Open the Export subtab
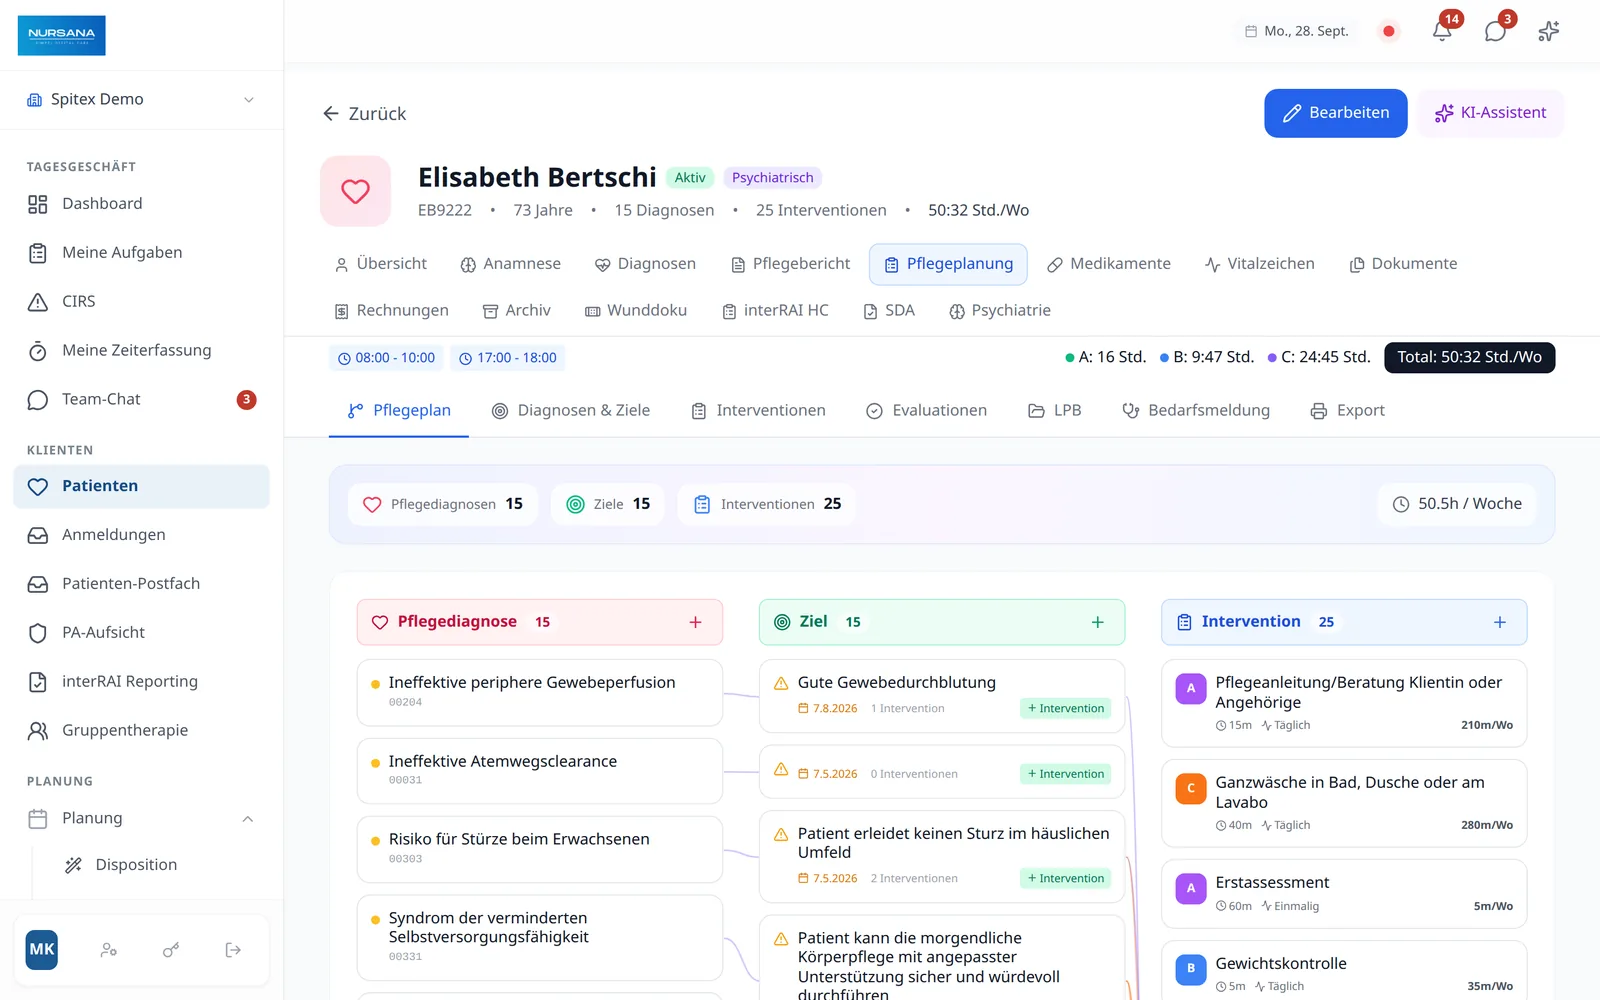Image resolution: width=1600 pixels, height=1000 pixels. point(1348,411)
